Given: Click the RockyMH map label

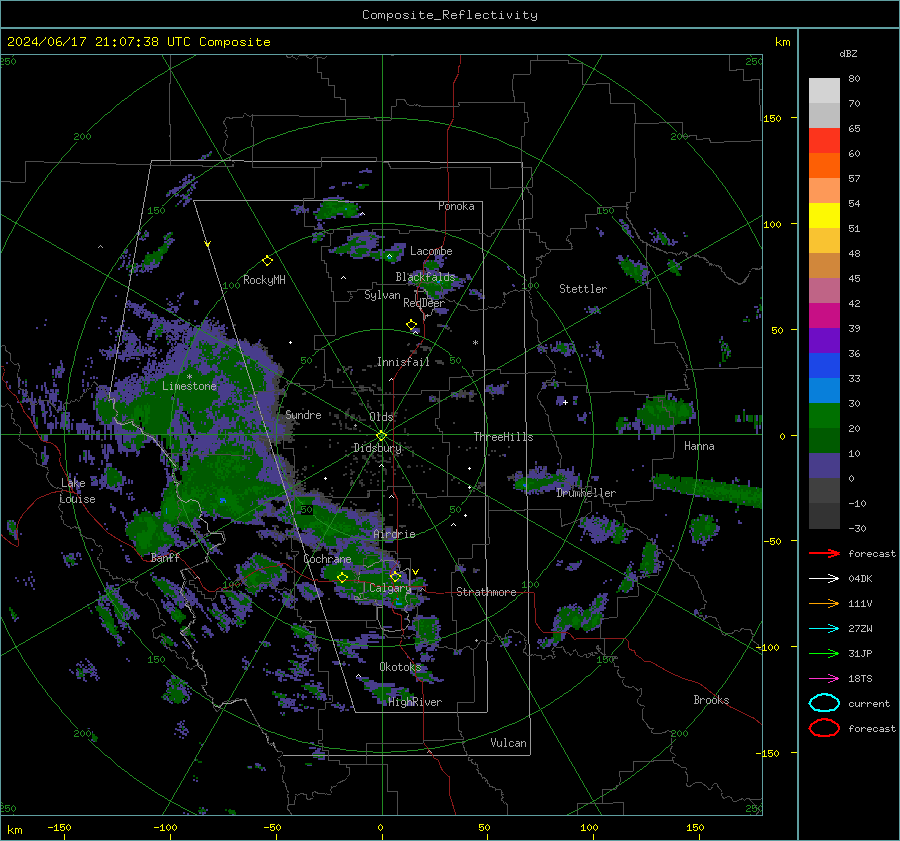Looking at the screenshot, I should pyautogui.click(x=264, y=280).
